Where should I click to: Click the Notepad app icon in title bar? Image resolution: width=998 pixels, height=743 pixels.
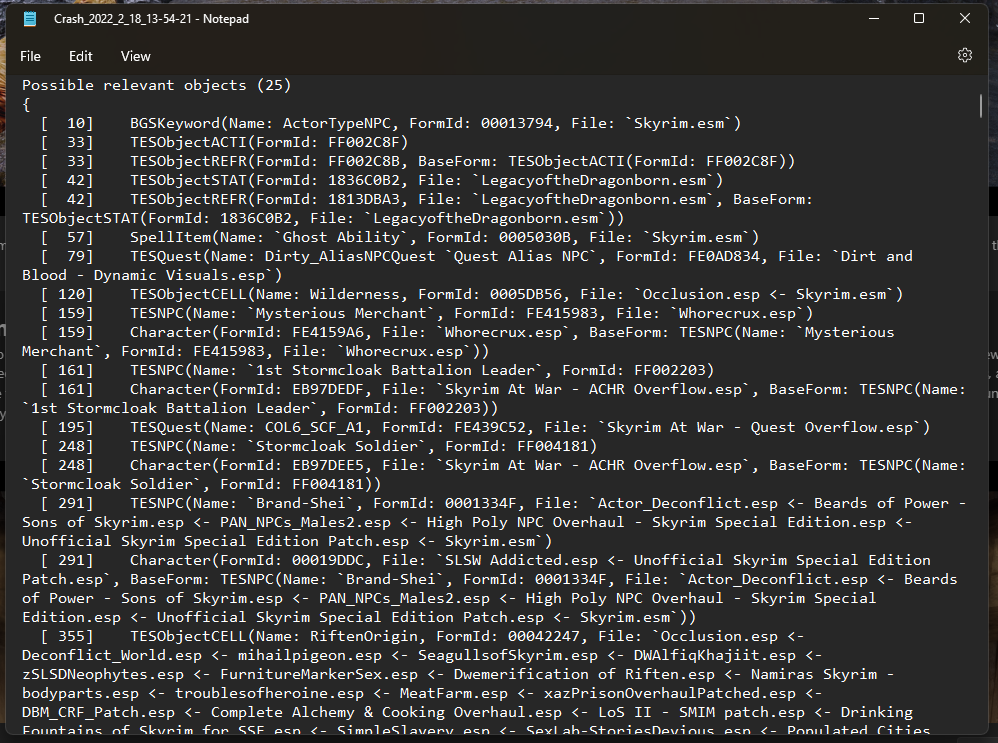(x=29, y=19)
